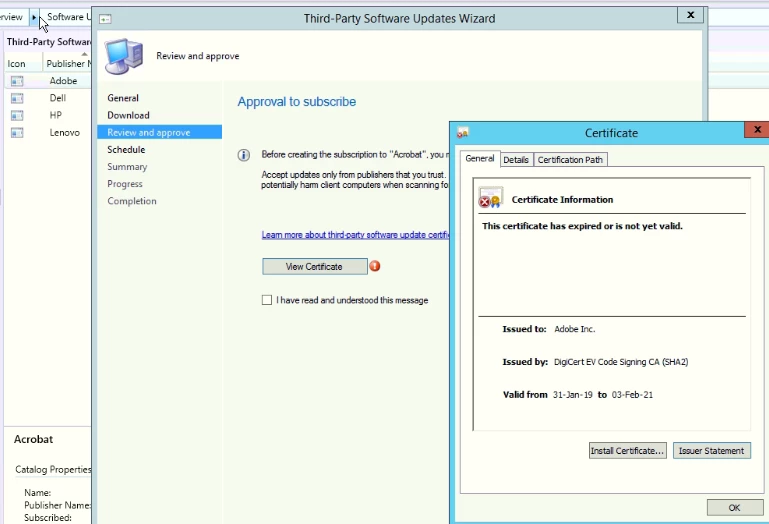Viewport: 769px width, 524px height.
Task: Check 'I have read and understood this message'
Action: (267, 300)
